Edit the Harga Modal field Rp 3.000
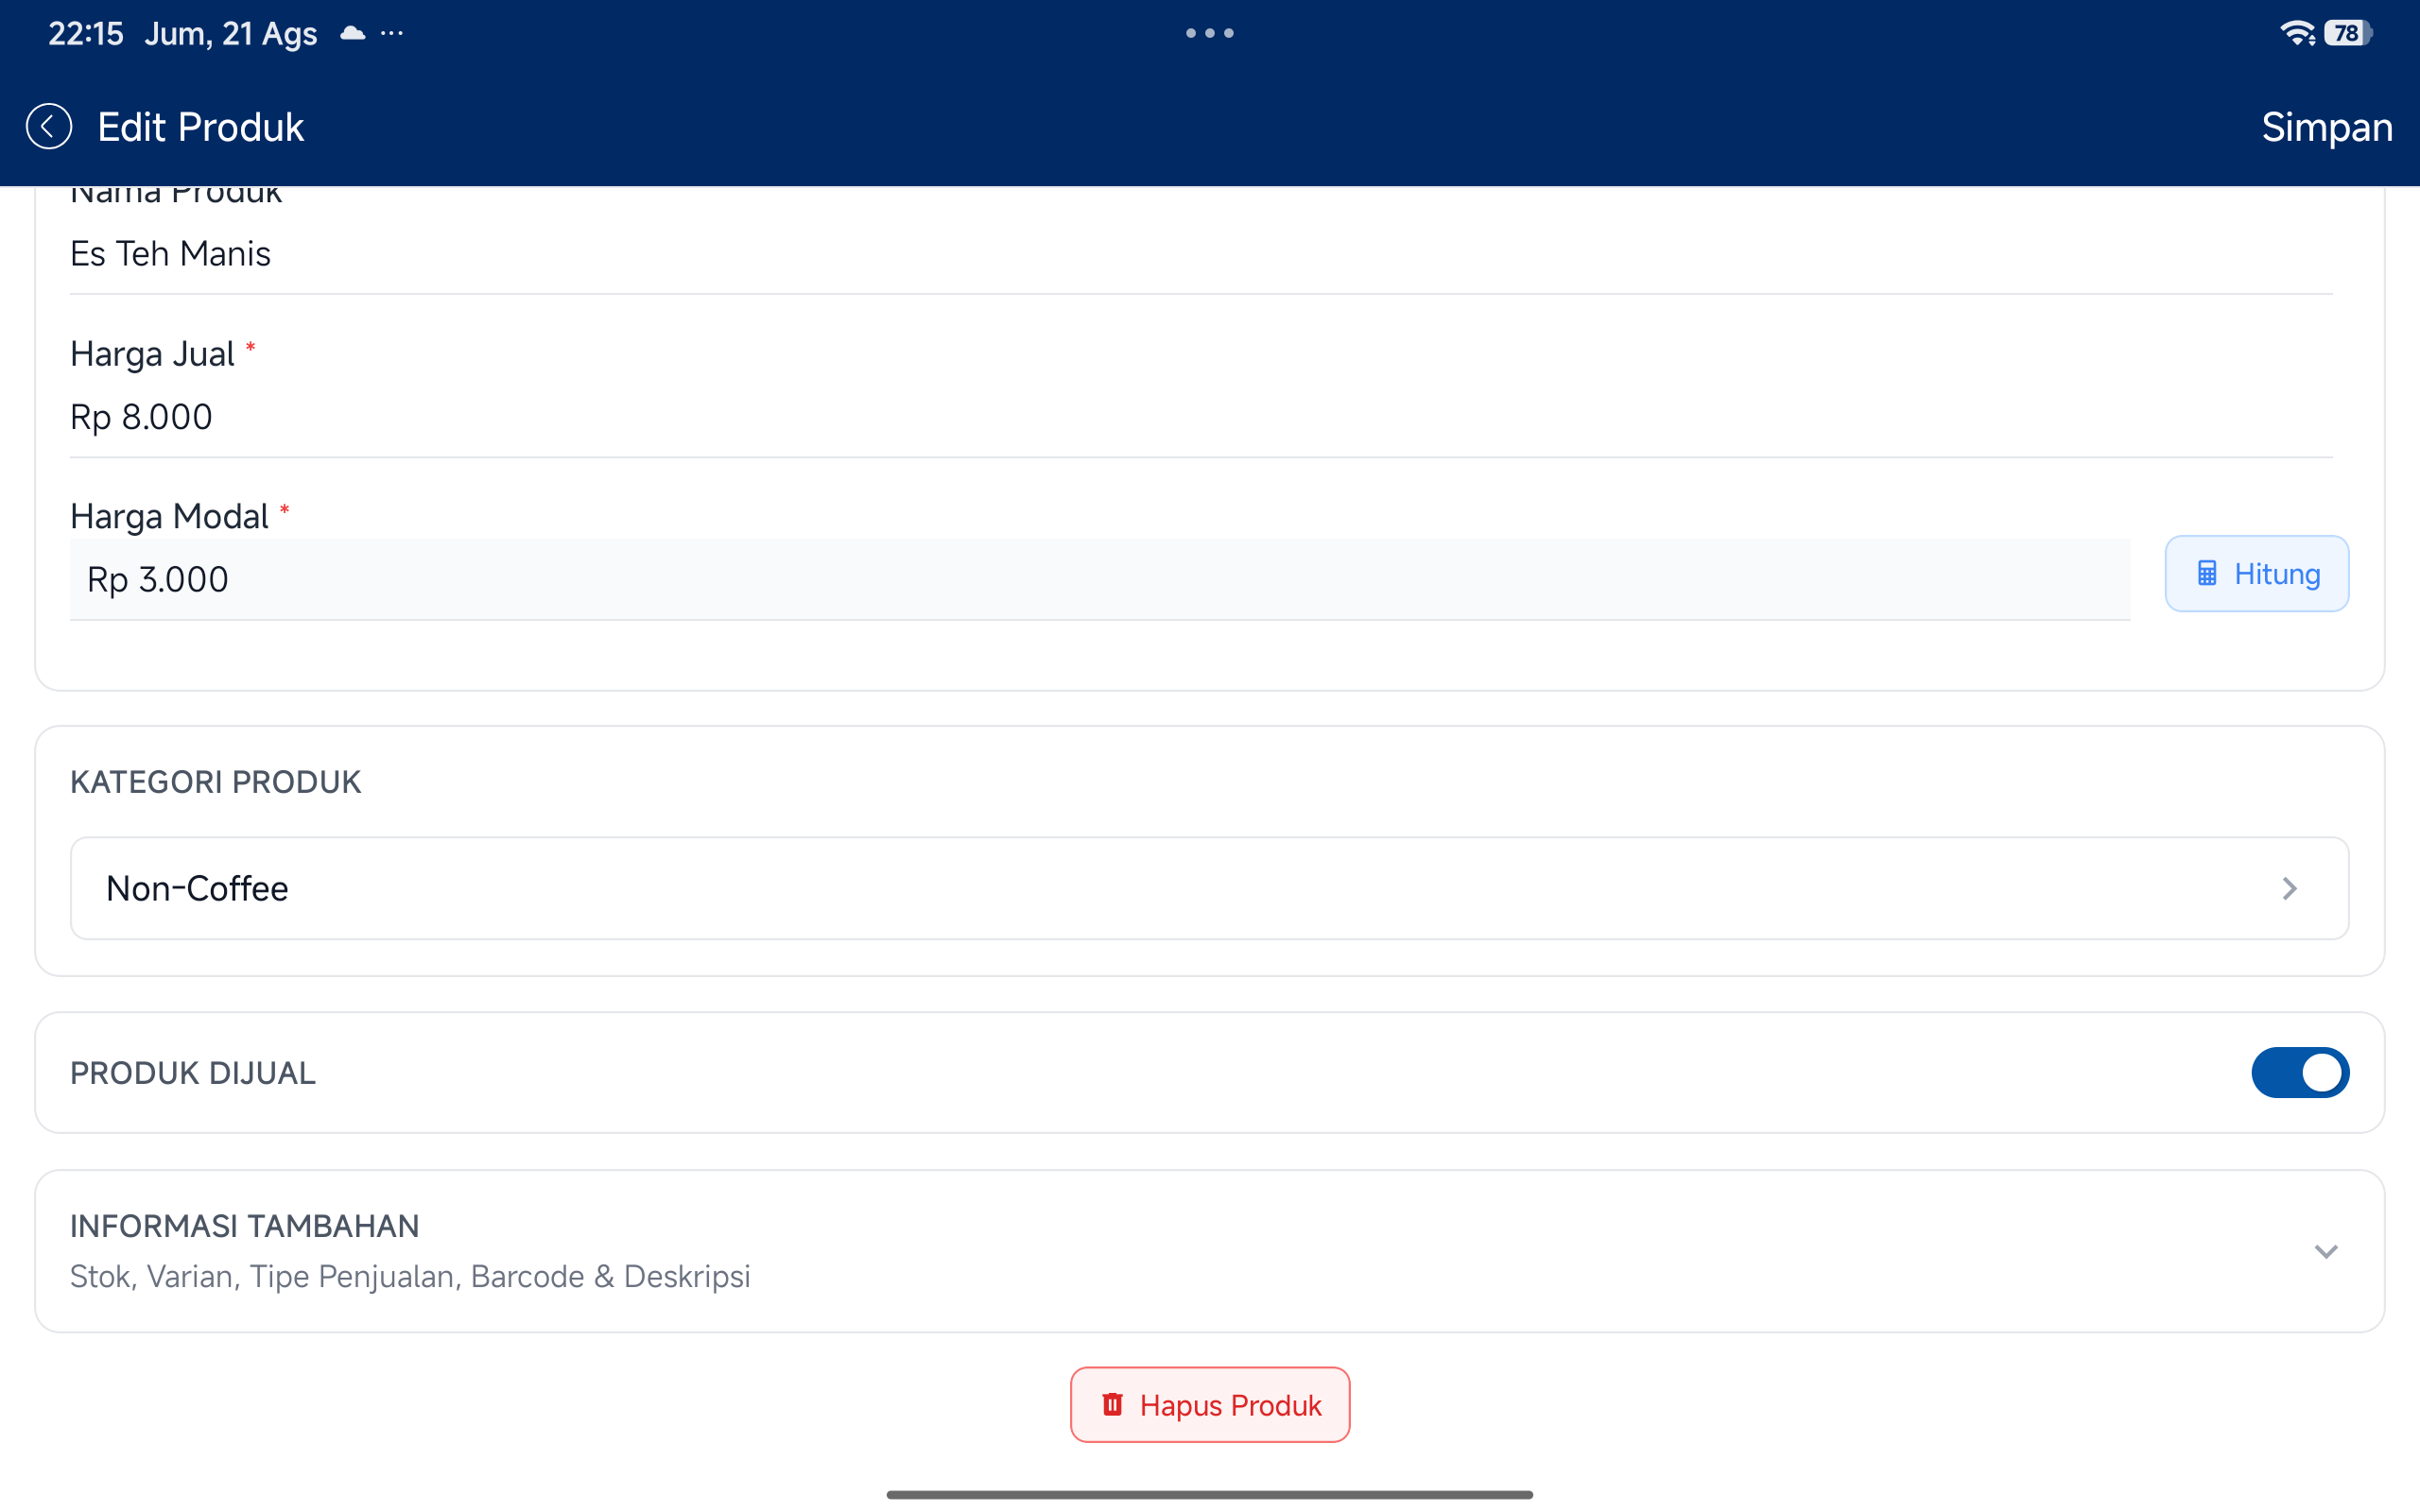Viewport: 2420px width, 1512px height. pos(1100,580)
